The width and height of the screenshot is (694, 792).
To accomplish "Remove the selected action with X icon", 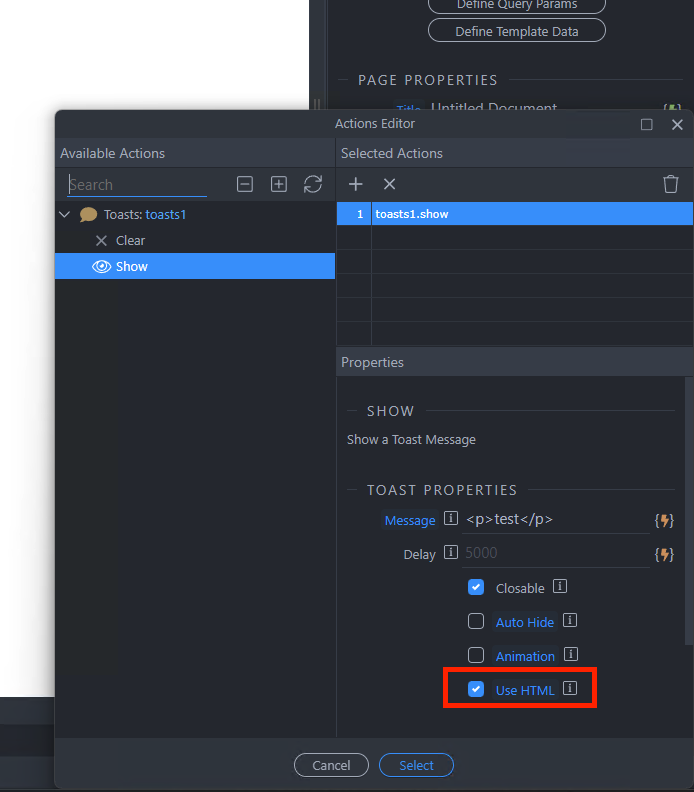I will pyautogui.click(x=390, y=184).
